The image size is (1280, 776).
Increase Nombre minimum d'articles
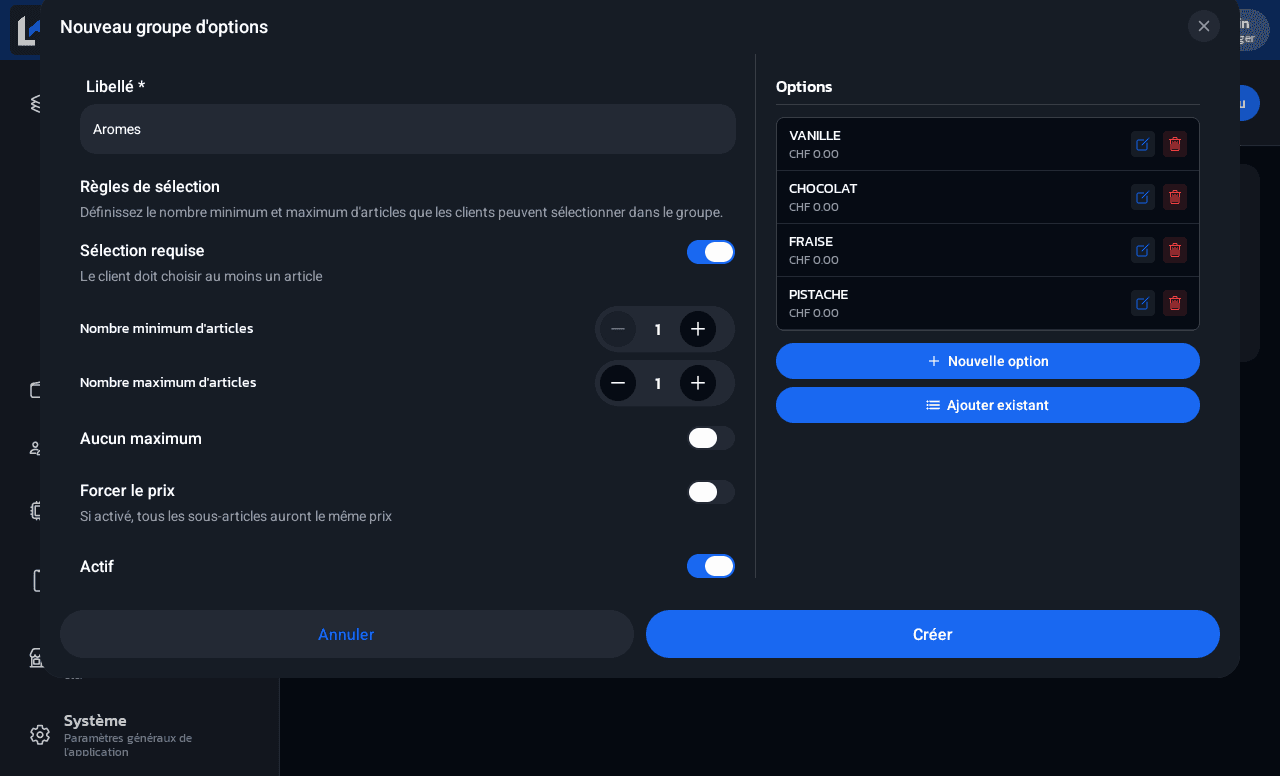click(698, 329)
